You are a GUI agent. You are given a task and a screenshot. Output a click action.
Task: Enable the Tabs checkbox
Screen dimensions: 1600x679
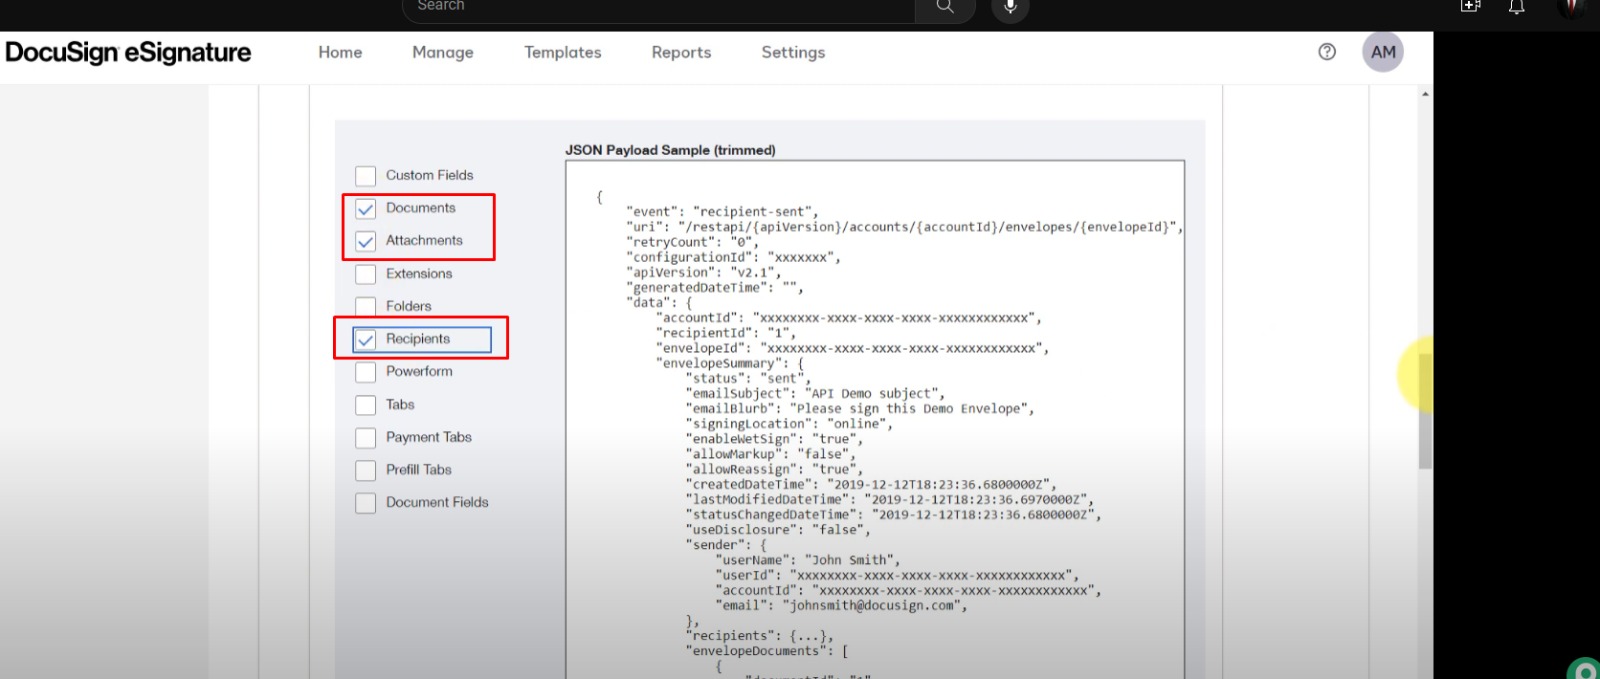(x=366, y=405)
